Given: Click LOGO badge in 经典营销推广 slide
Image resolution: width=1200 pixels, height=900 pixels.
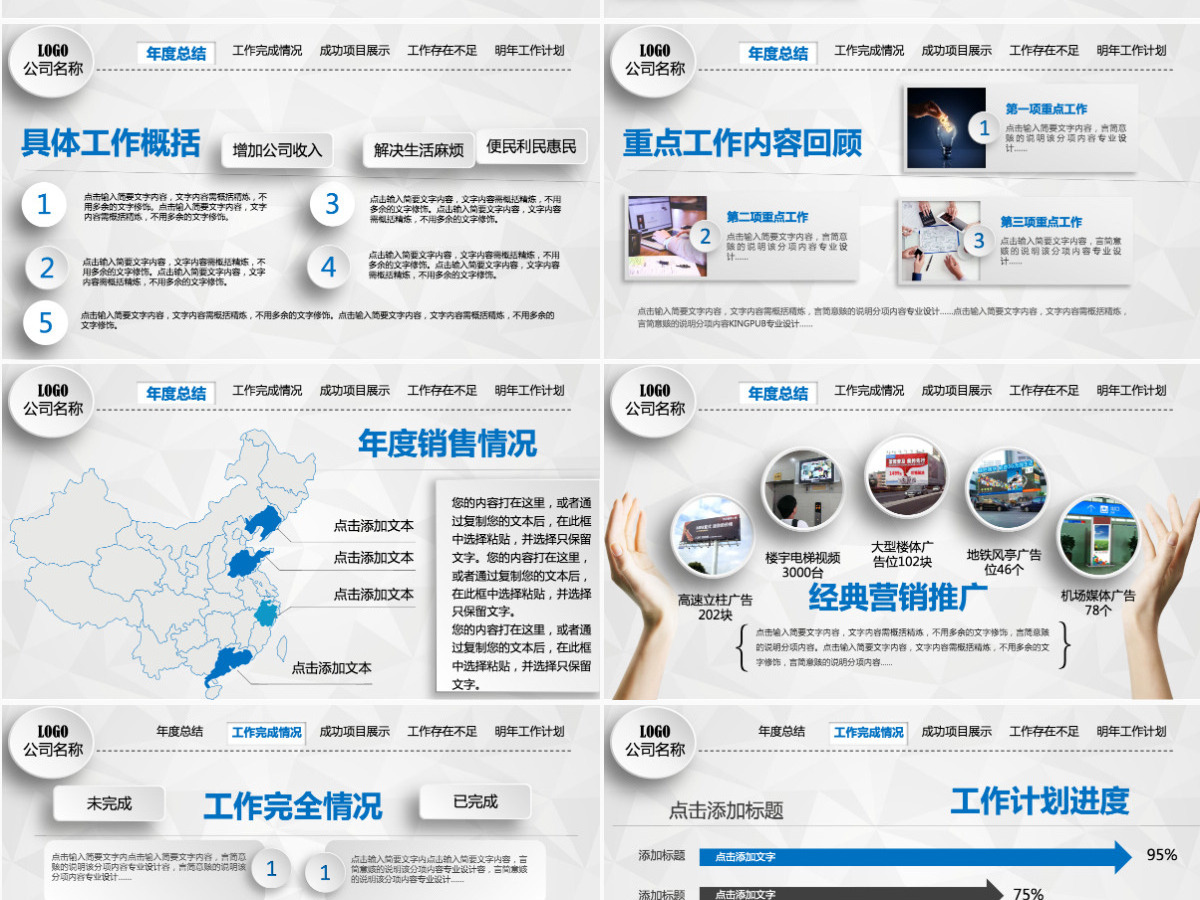Looking at the screenshot, I should pyautogui.click(x=655, y=400).
